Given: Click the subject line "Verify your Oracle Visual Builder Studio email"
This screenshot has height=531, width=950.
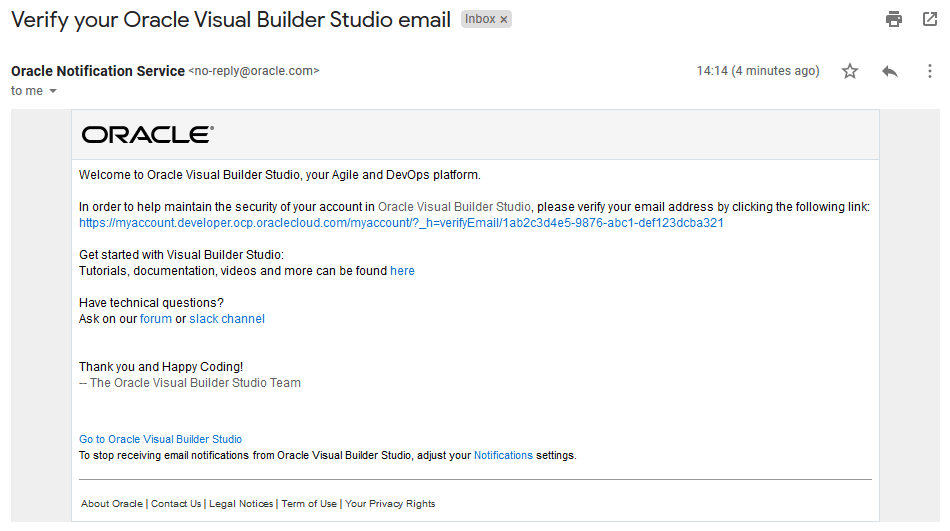Looking at the screenshot, I should click(231, 20).
